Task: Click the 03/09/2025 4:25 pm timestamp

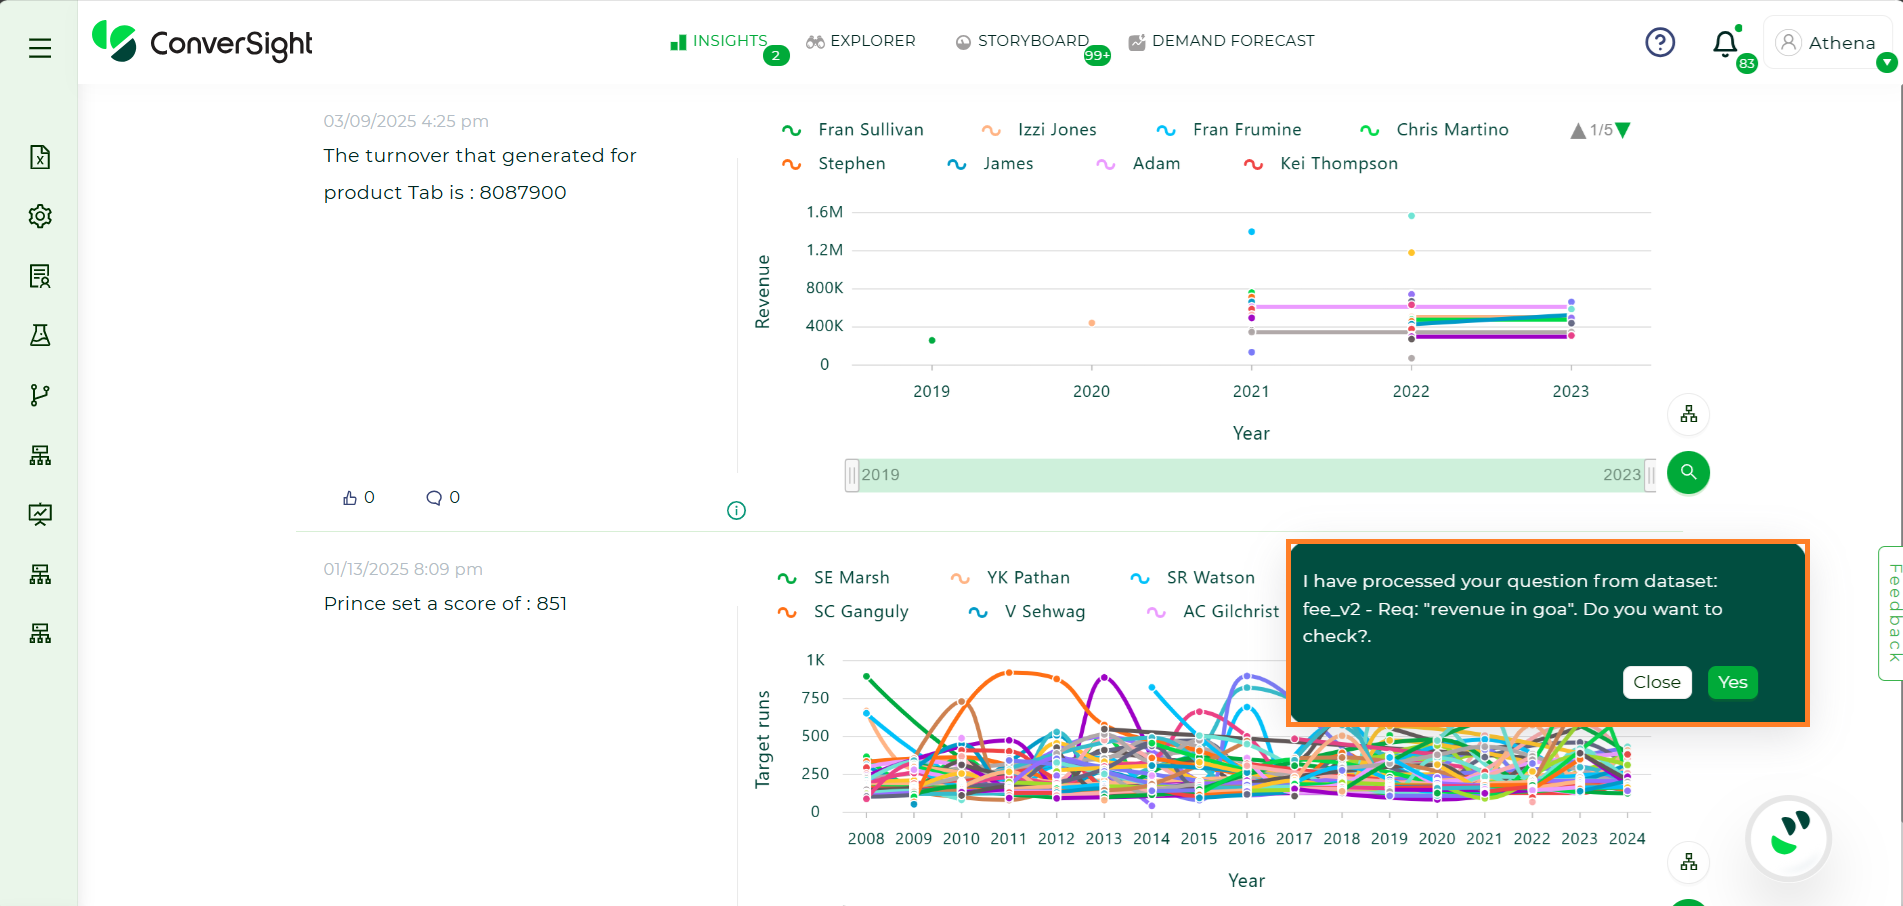Action: click(406, 121)
